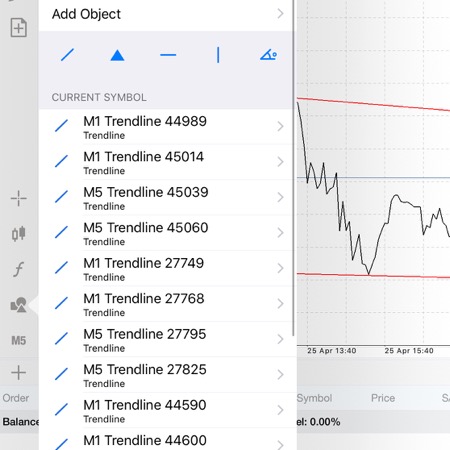Select the trend-by-angle tool
This screenshot has height=450, width=450.
coord(268,55)
